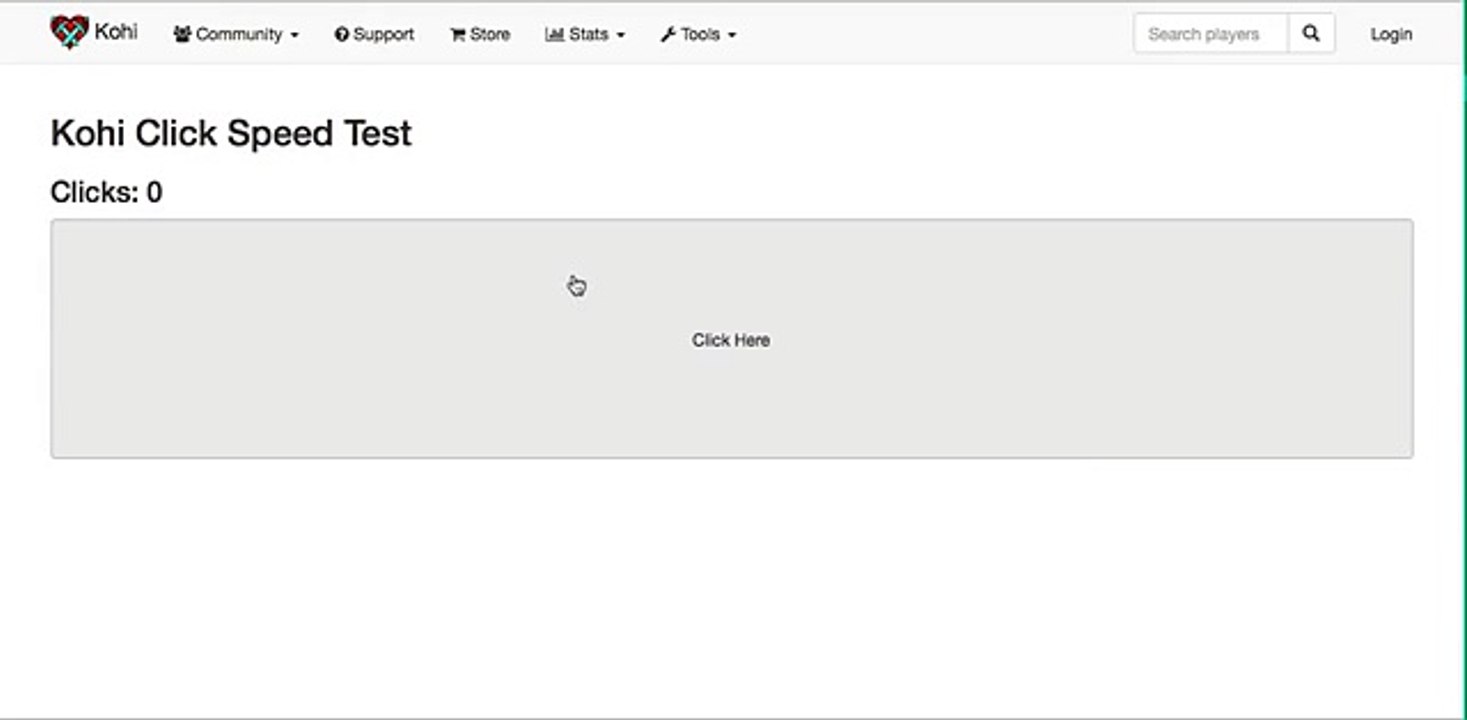
Task: Click the Clicks: 0 counter text
Action: tap(106, 192)
